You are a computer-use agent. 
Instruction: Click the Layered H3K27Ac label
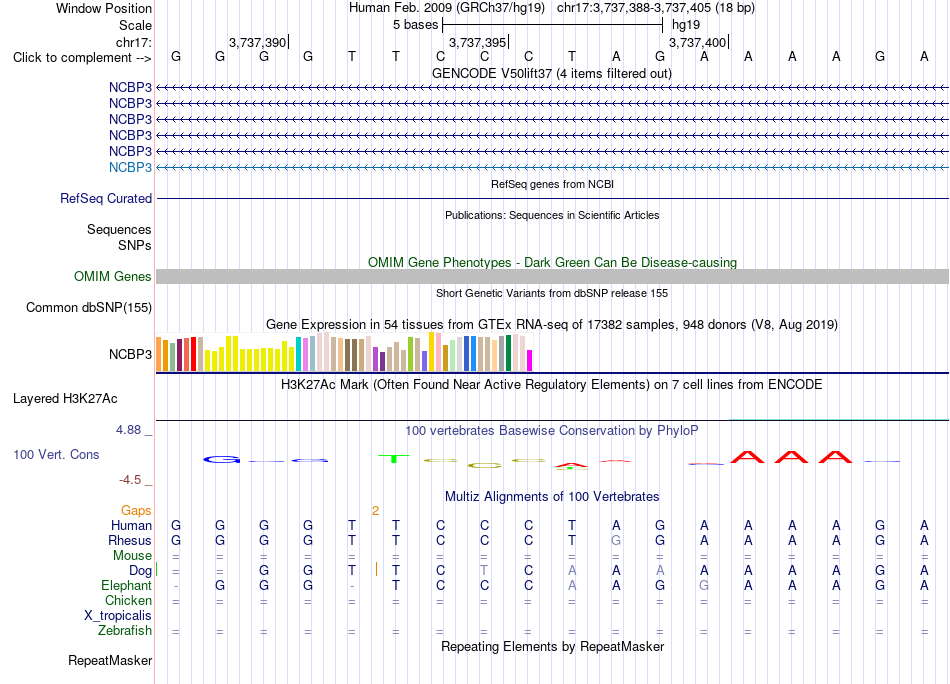click(x=65, y=399)
